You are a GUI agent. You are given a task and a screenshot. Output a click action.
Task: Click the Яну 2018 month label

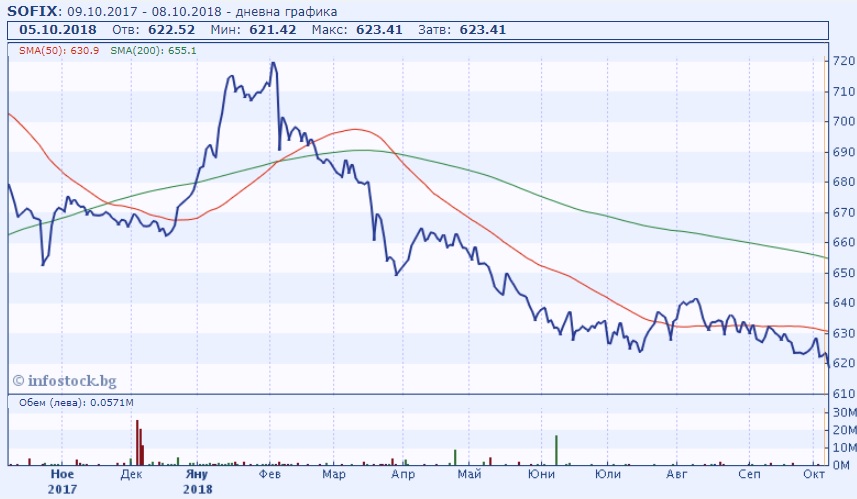click(x=197, y=482)
